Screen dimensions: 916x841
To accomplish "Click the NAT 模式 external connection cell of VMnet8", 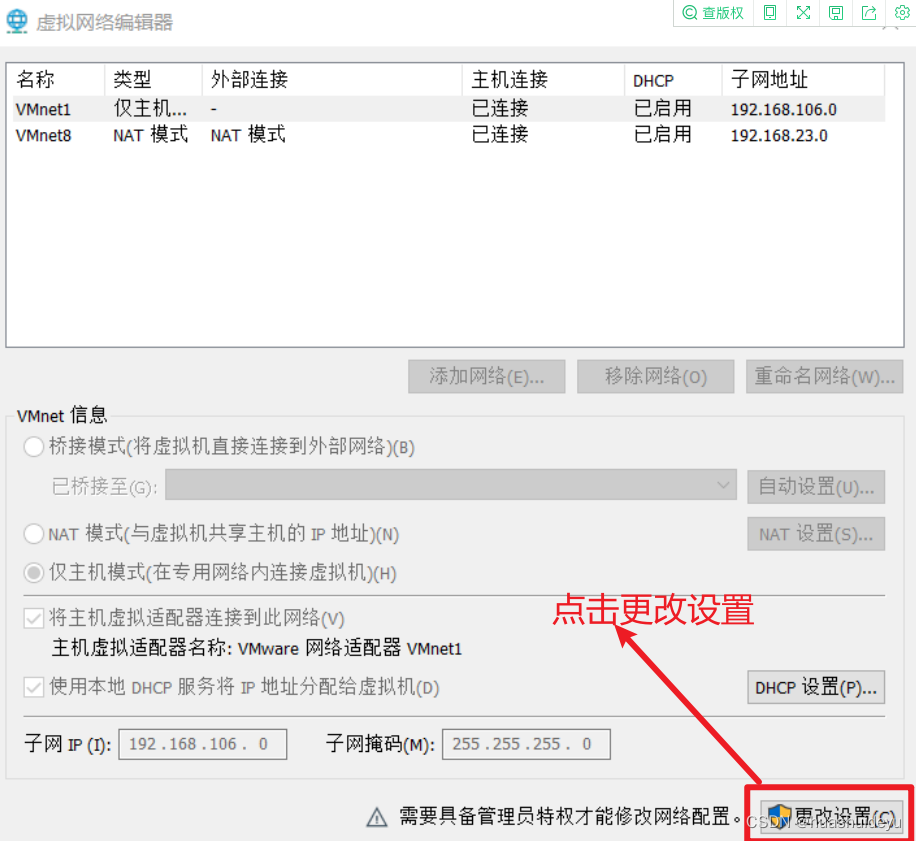I will (248, 135).
